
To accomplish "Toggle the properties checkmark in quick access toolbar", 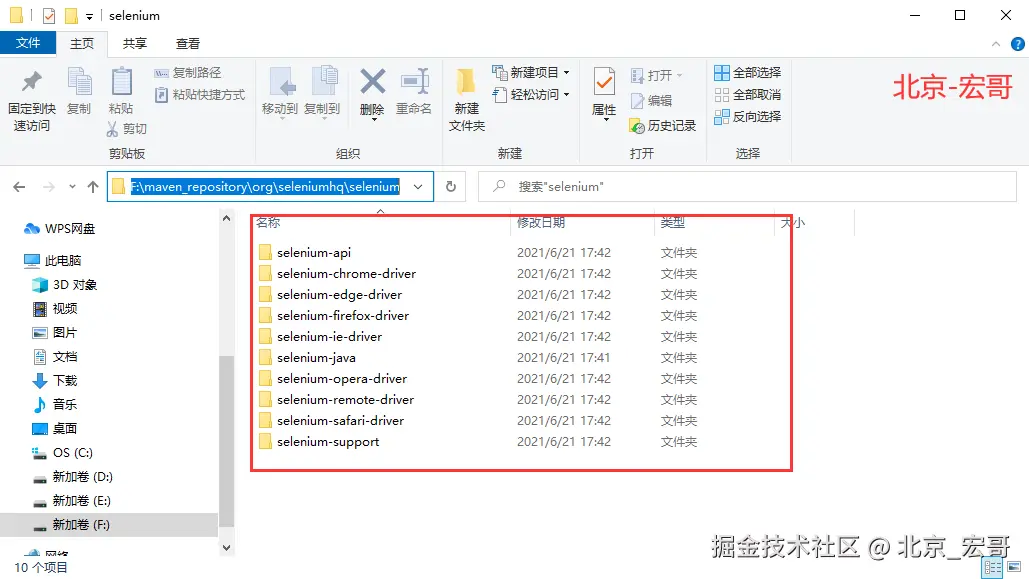I will (49, 15).
